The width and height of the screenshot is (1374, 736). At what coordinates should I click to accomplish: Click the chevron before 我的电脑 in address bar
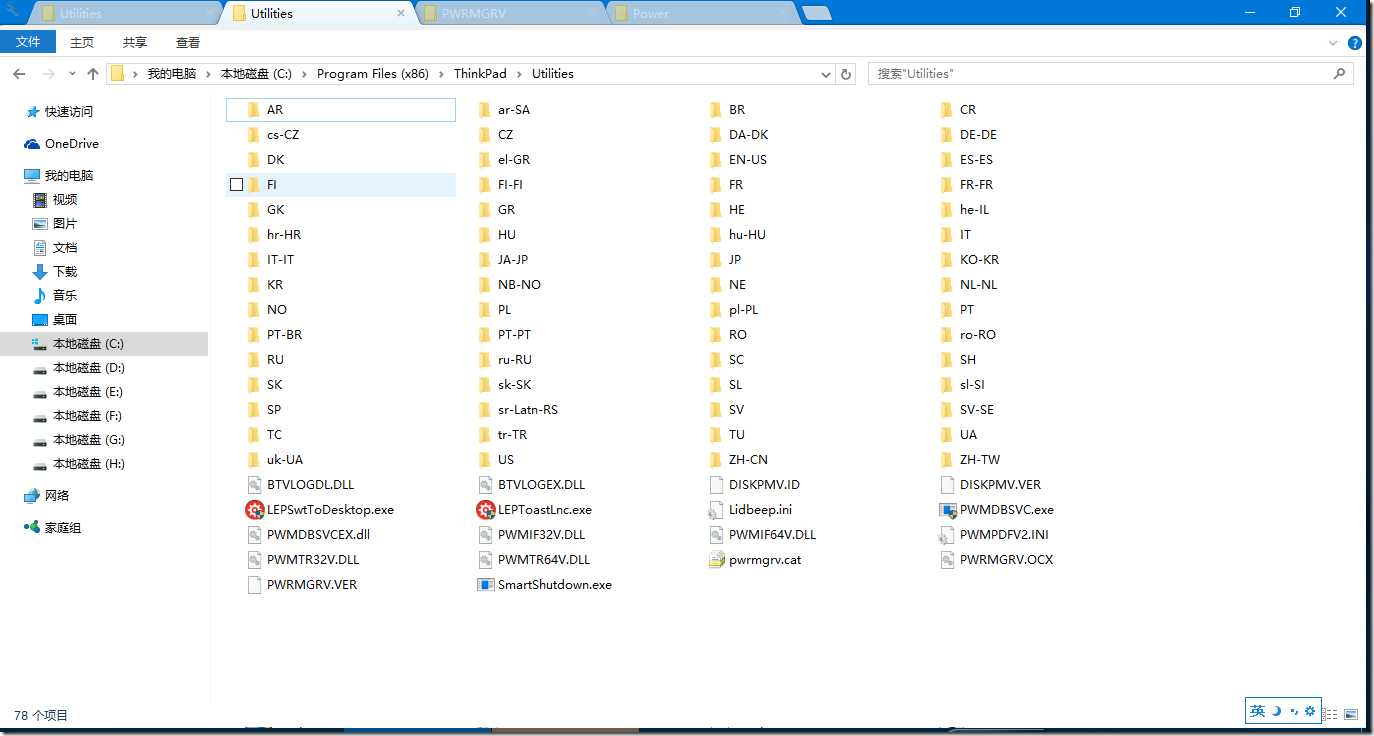click(135, 74)
